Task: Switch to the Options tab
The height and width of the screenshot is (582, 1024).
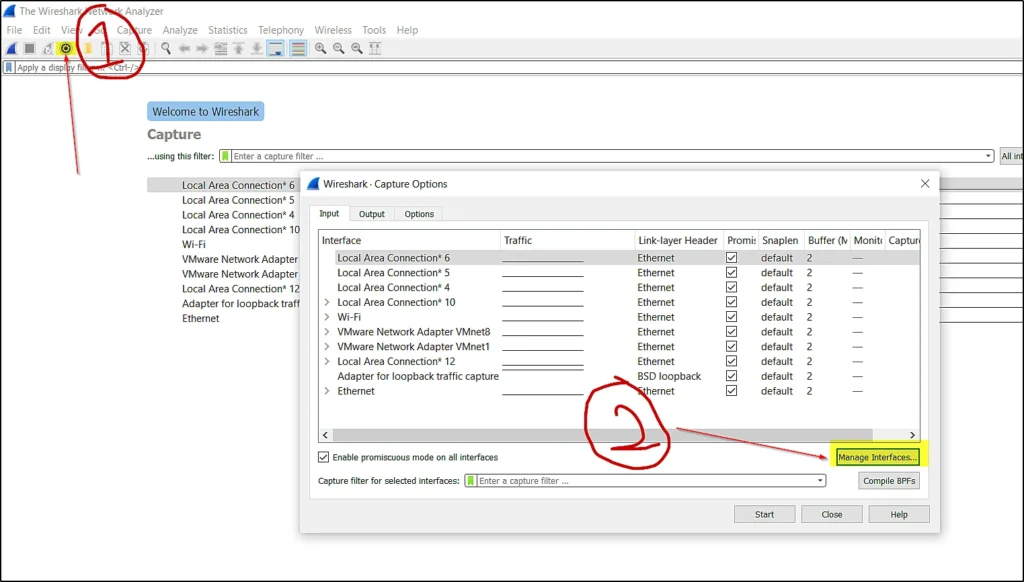Action: point(419,214)
